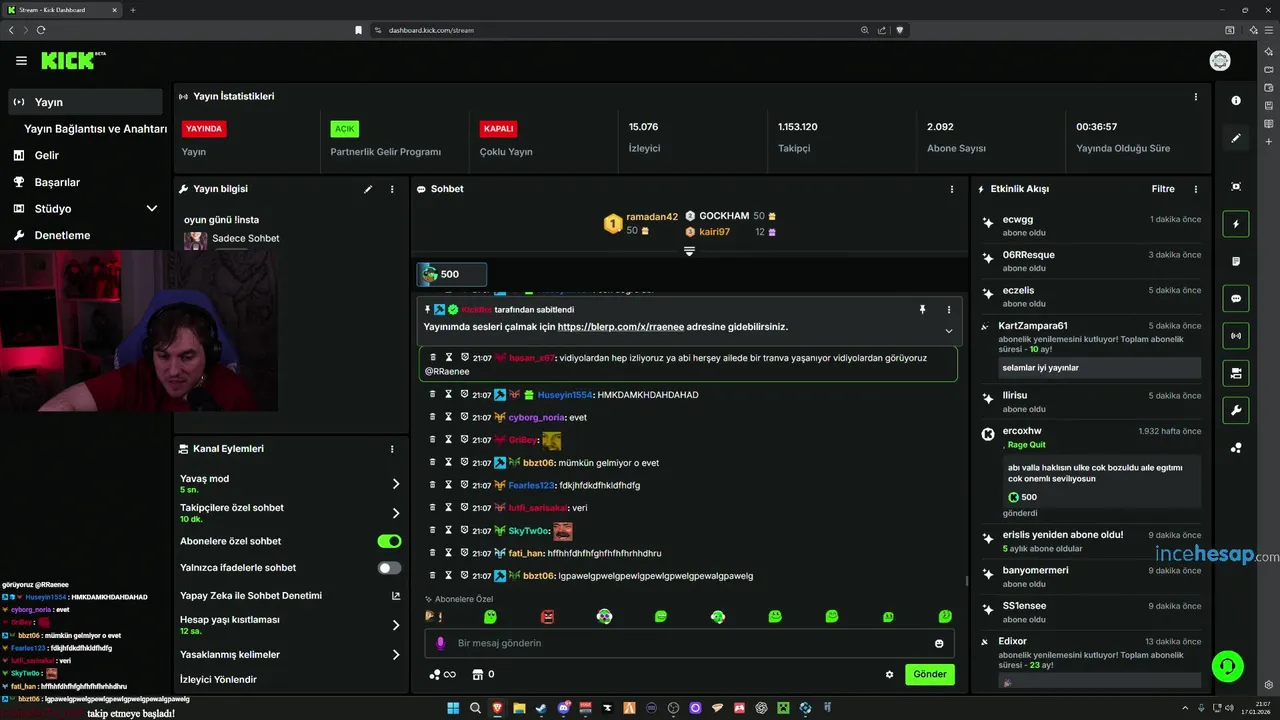
Task: Click Filtre in the activity feed
Action: [x=1163, y=189]
